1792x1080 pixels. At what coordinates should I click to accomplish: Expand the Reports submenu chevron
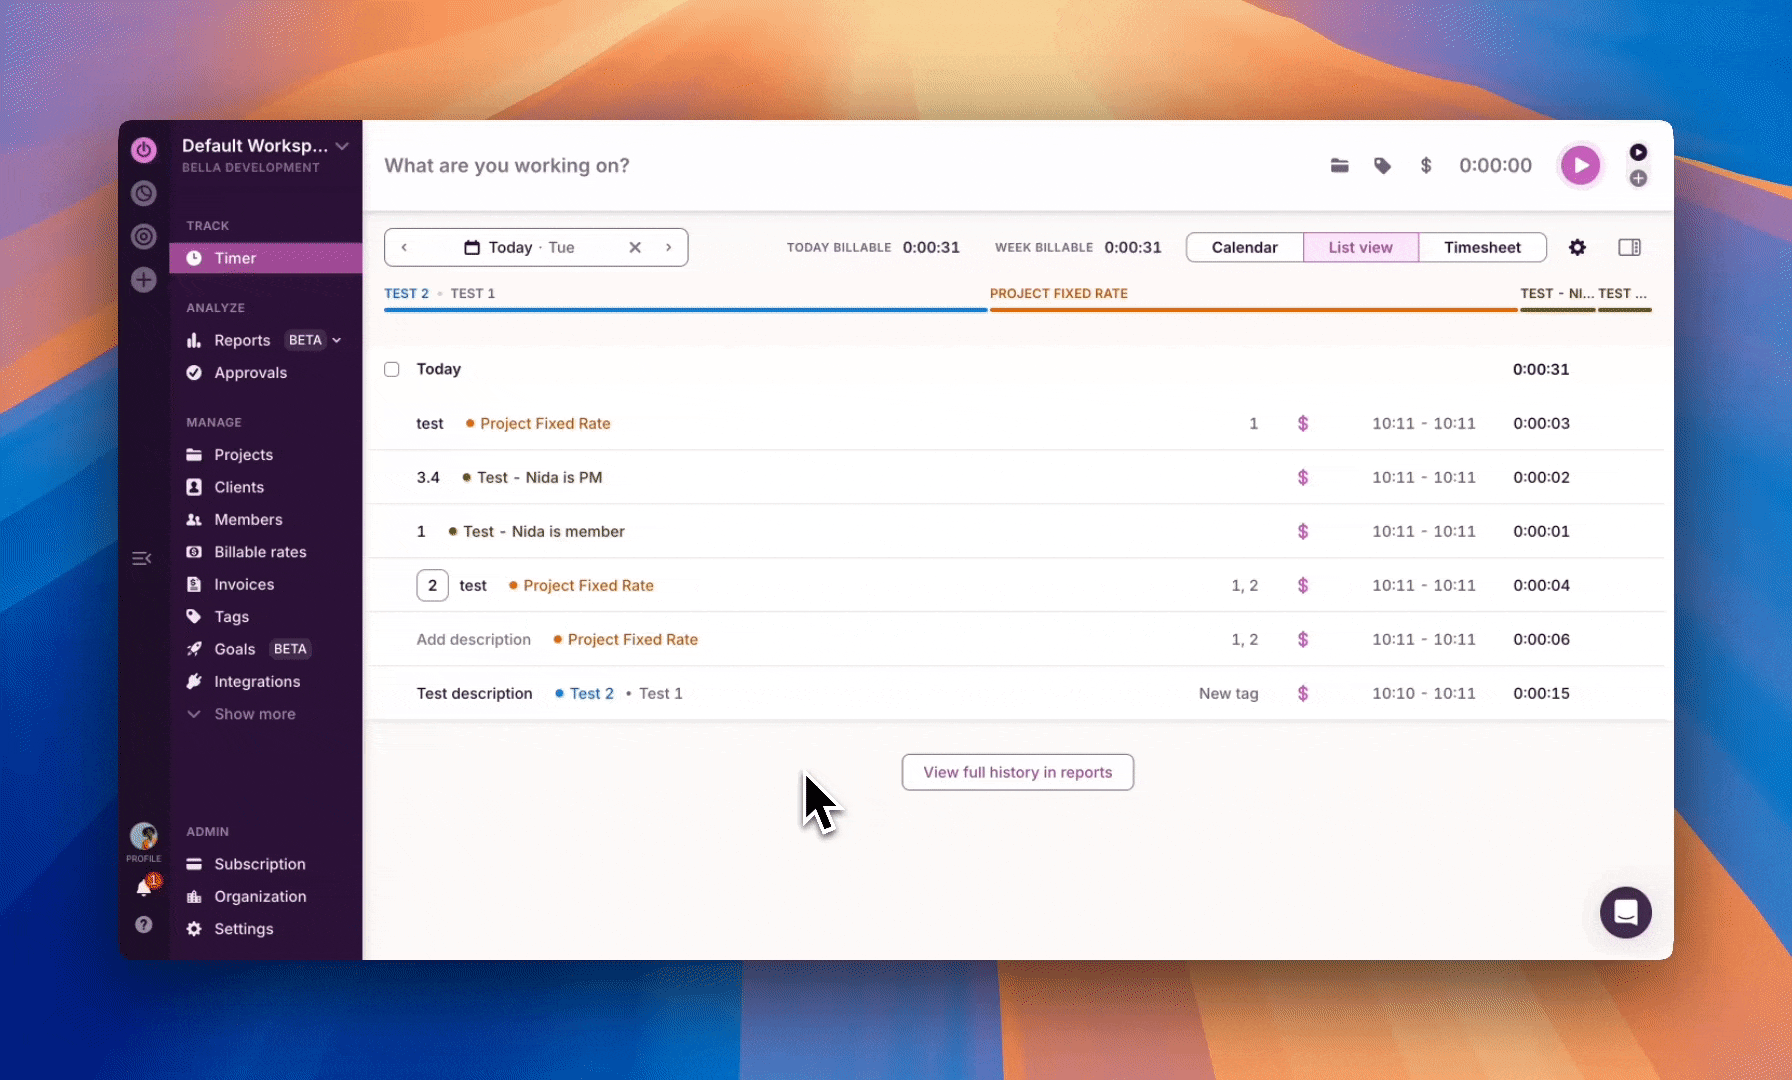tap(337, 340)
